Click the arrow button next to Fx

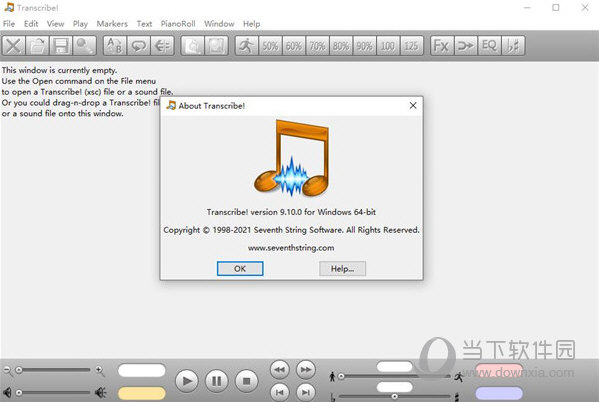coord(466,46)
